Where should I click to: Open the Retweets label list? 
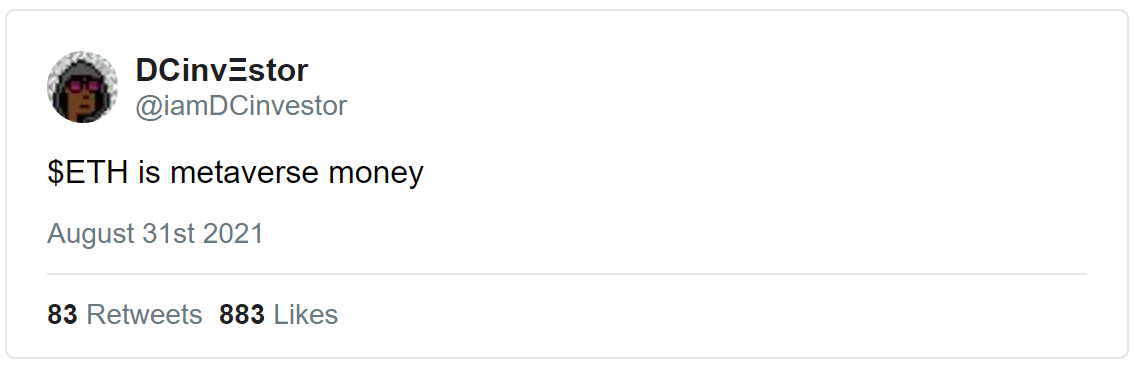coord(144,315)
